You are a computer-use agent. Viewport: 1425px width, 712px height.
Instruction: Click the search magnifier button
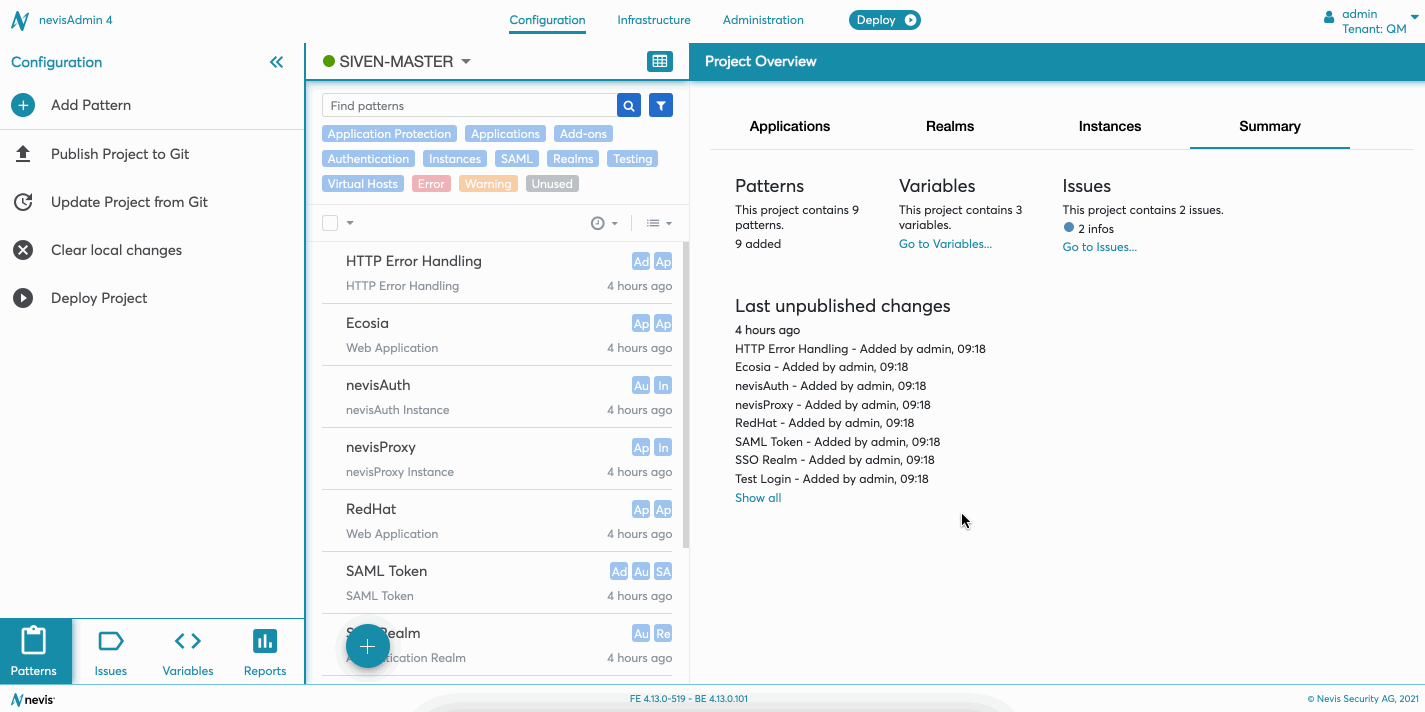(x=629, y=105)
